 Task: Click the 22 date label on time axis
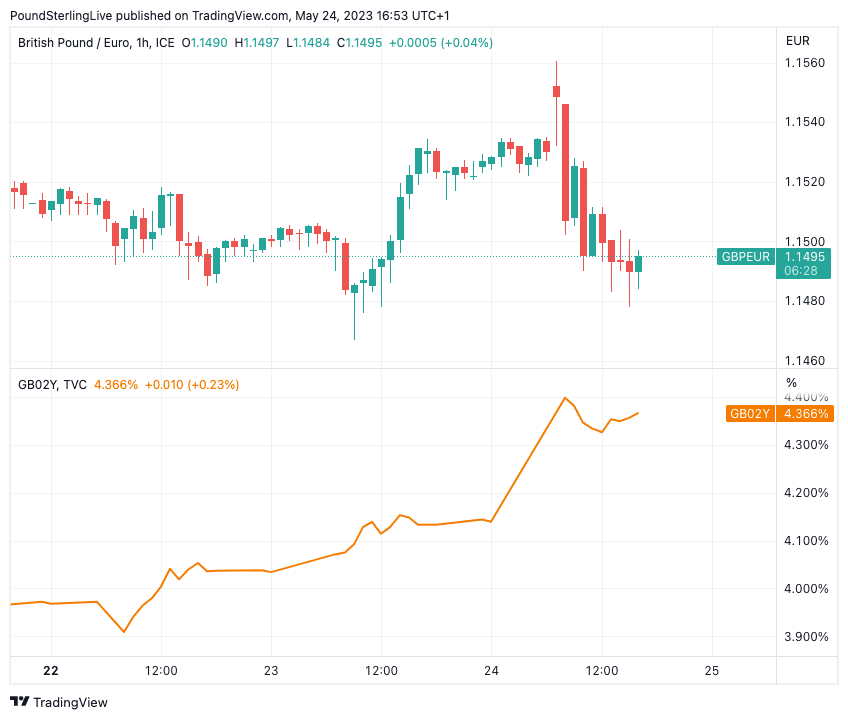pyautogui.click(x=51, y=670)
